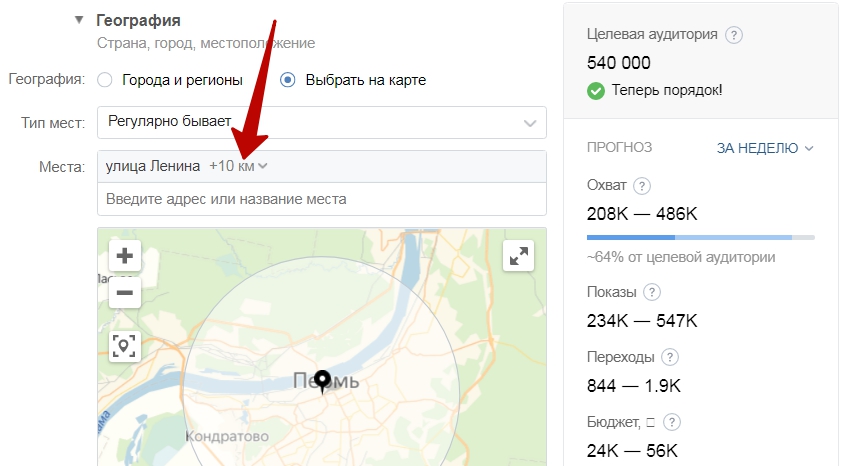Click the location pin on Пермь
The image size is (844, 466).
tap(322, 380)
